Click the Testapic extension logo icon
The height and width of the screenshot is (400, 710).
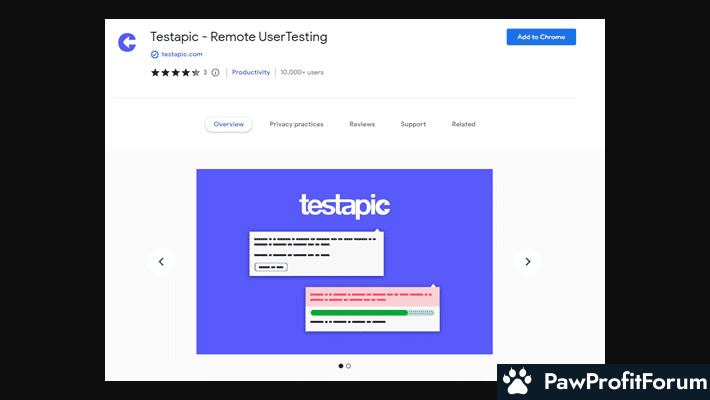[127, 42]
